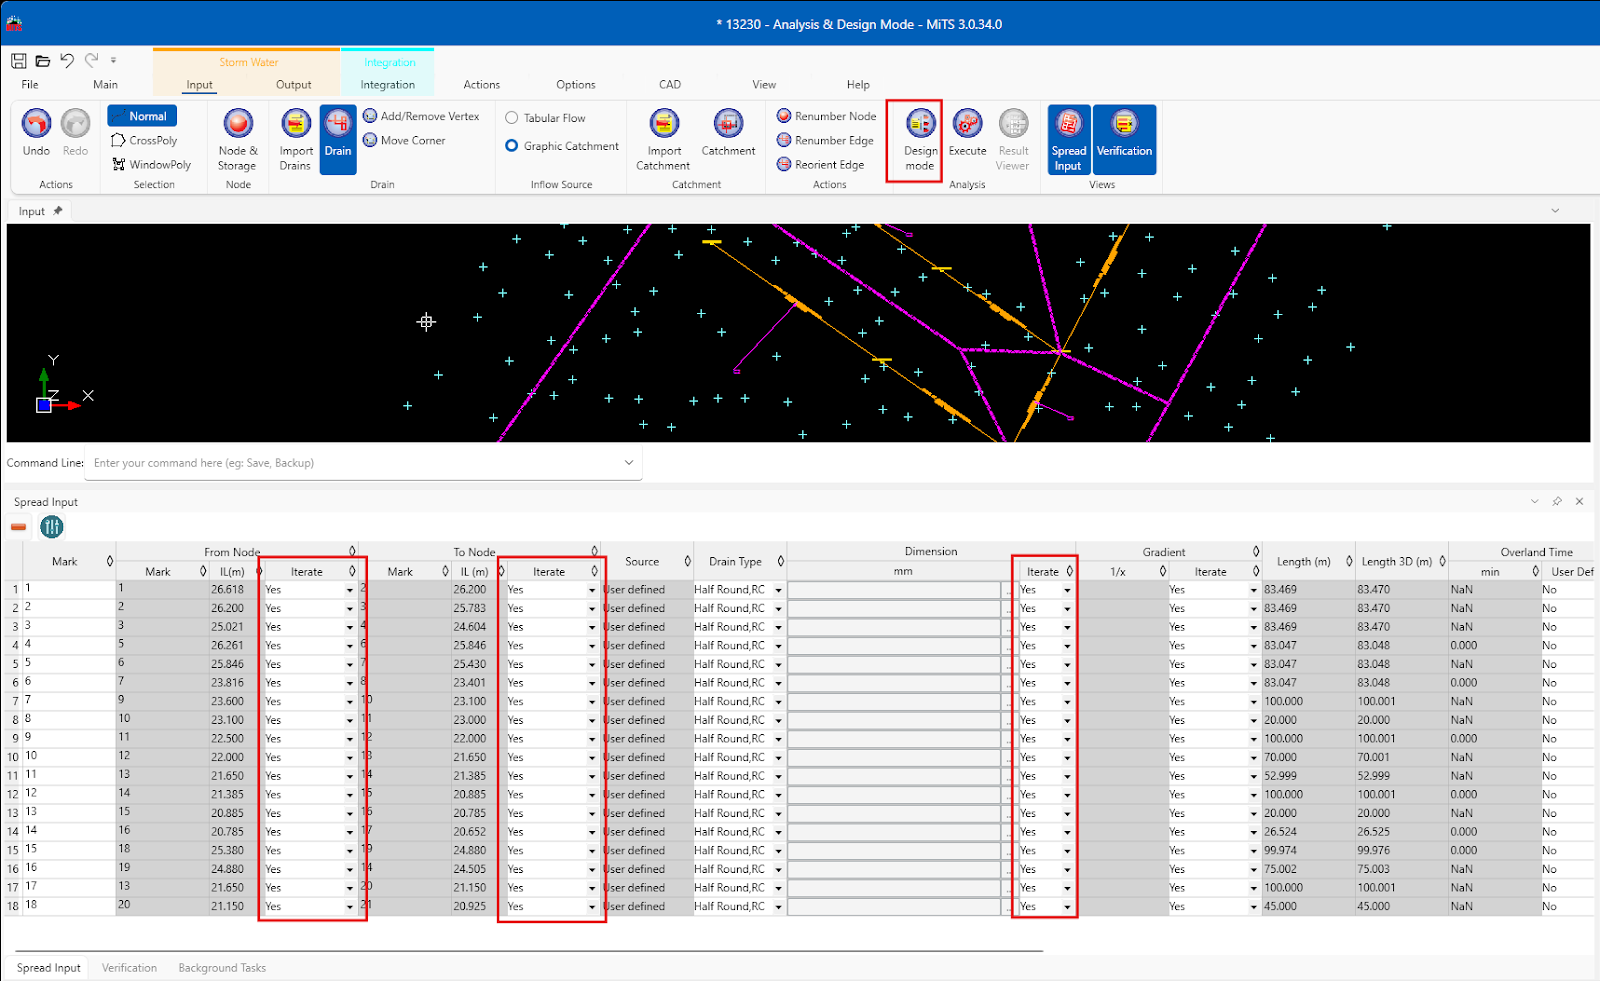
Task: Select WindowPoly selection mode
Action: click(151, 164)
